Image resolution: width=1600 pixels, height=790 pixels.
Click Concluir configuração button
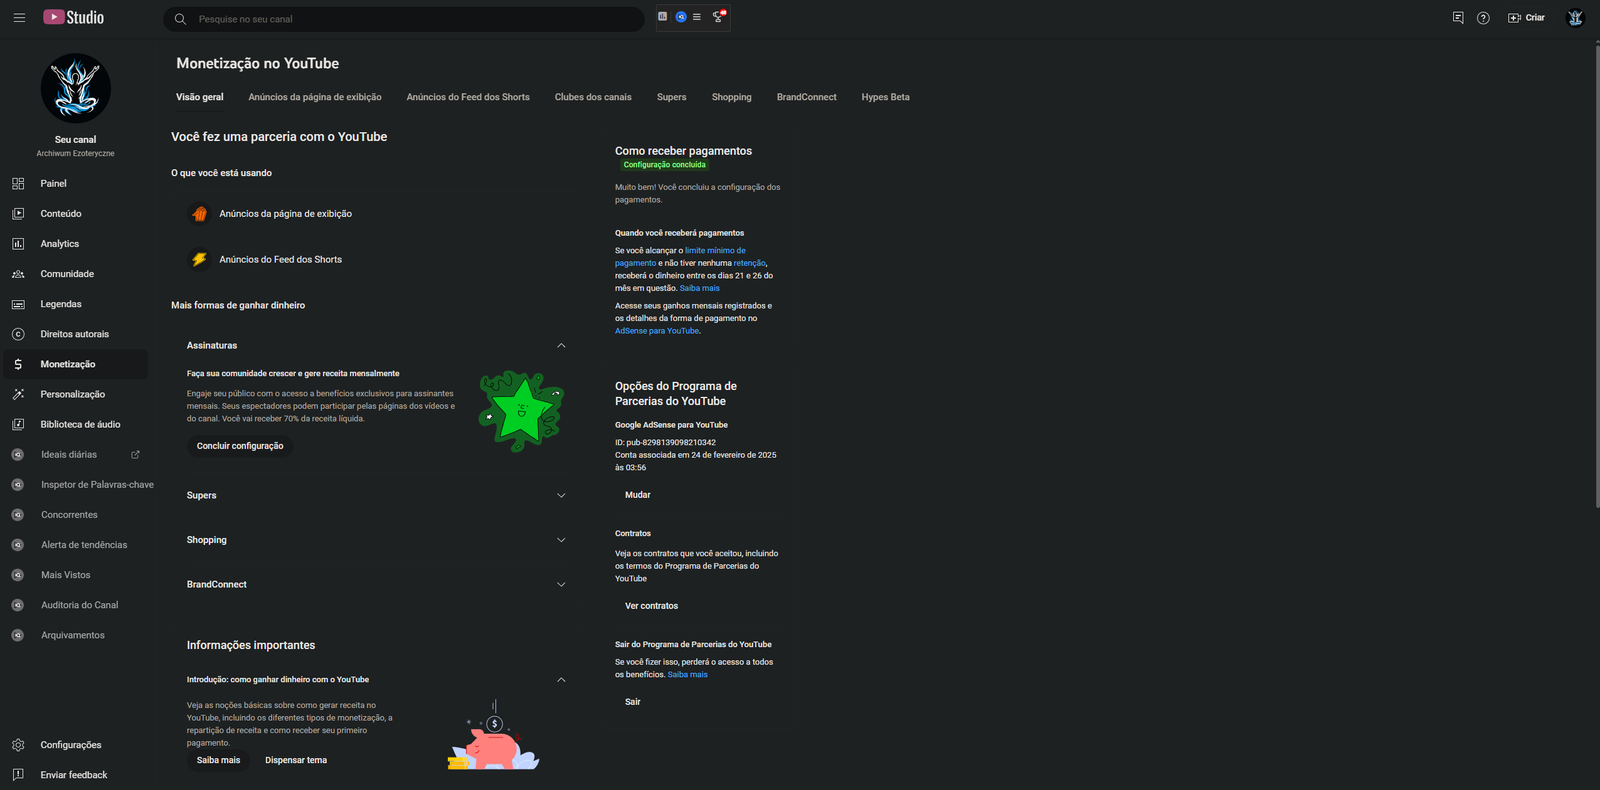click(x=240, y=446)
